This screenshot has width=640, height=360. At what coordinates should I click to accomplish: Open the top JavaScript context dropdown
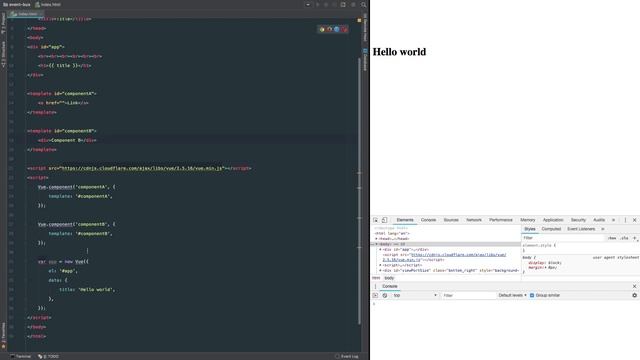click(x=415, y=296)
